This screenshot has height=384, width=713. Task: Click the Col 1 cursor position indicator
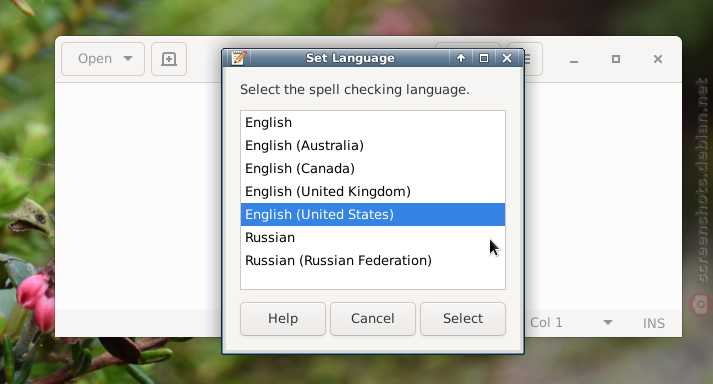[546, 323]
